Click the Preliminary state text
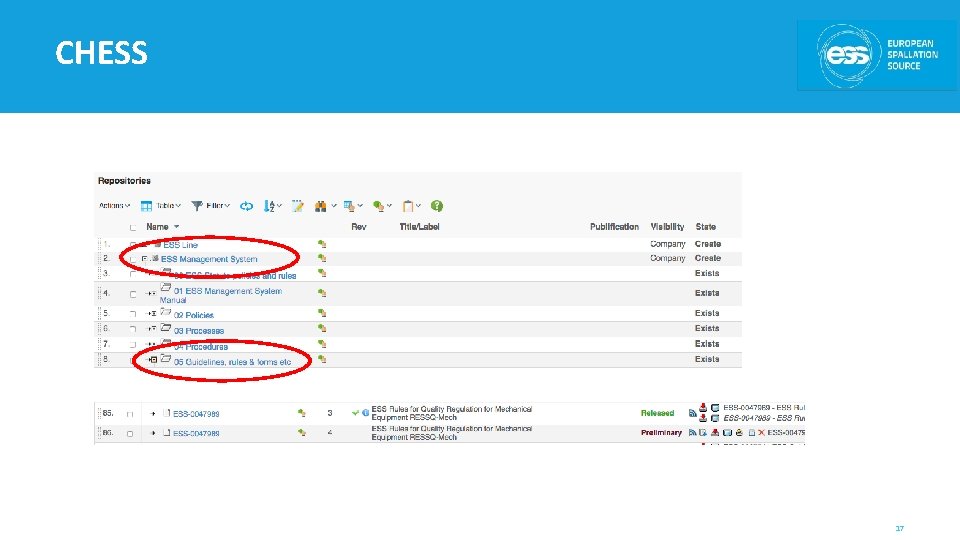This screenshot has width=960, height=540. (661, 432)
